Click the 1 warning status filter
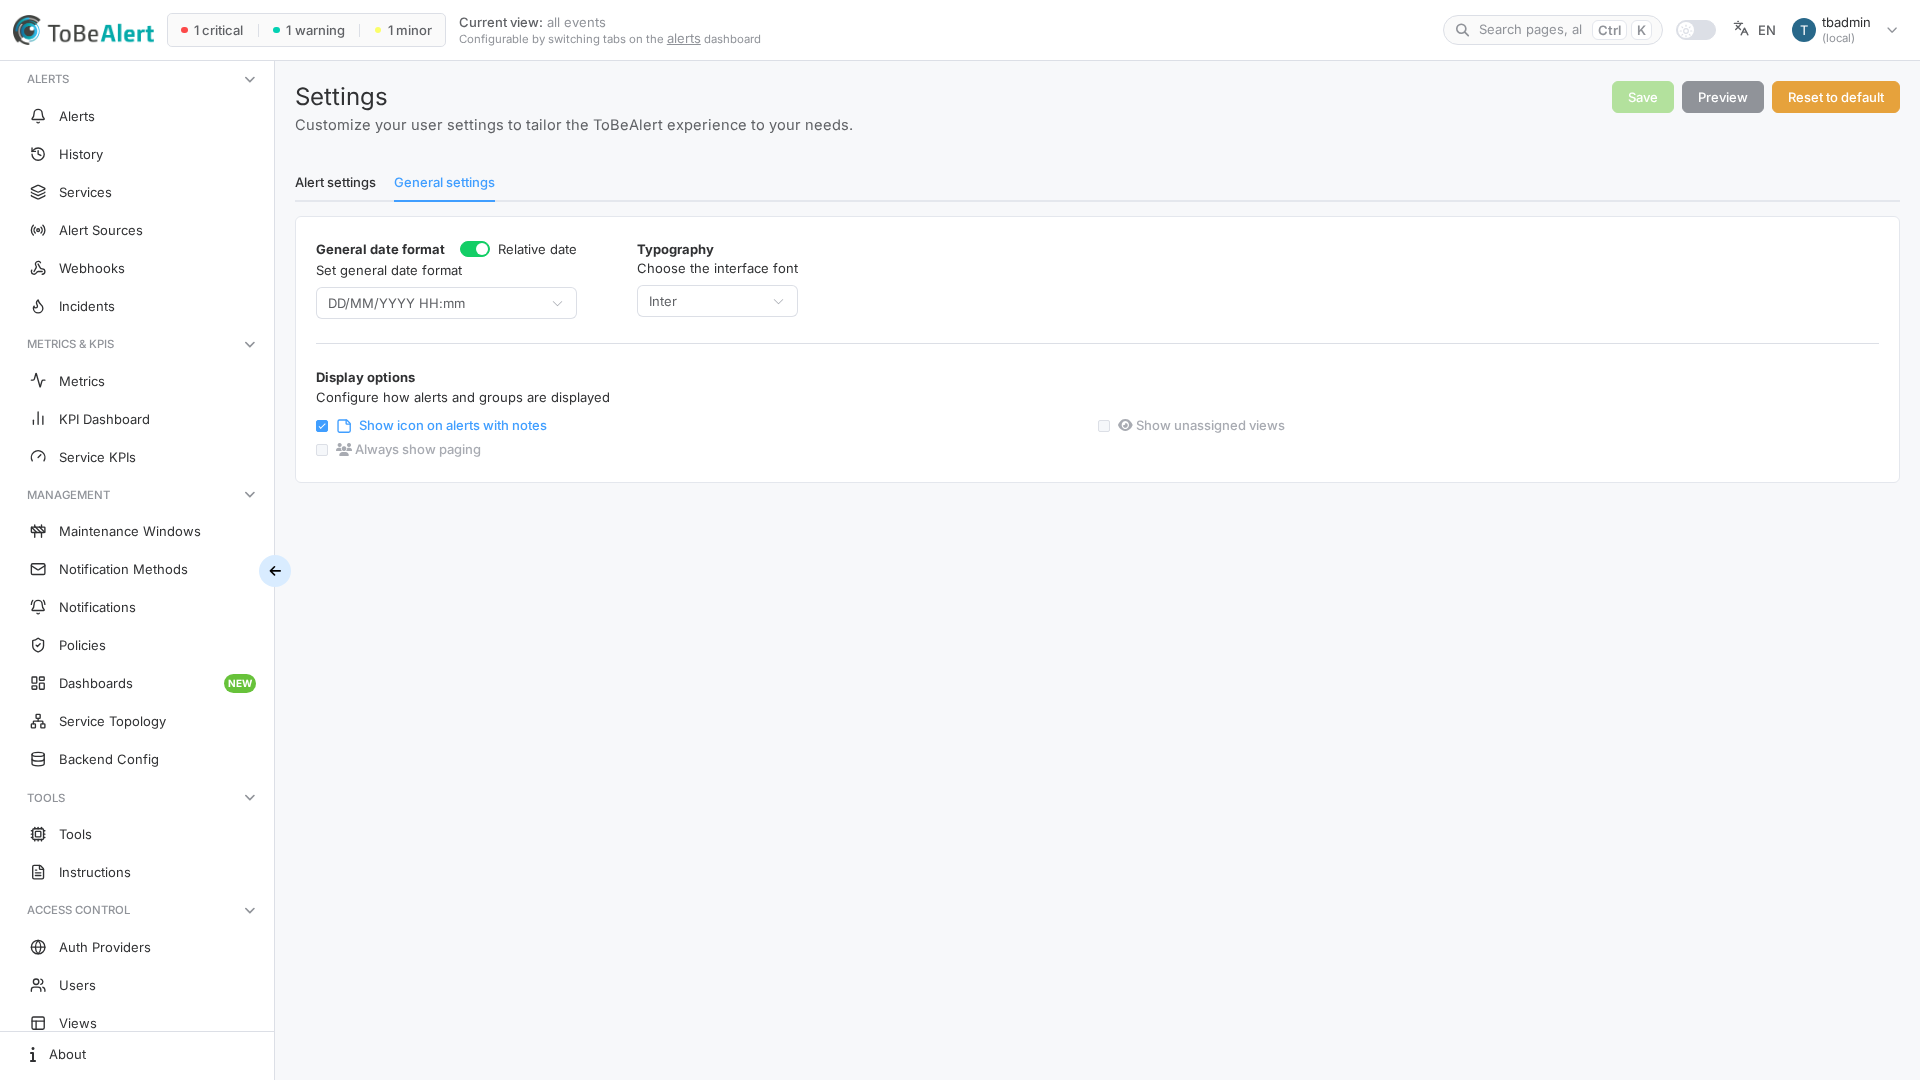This screenshot has width=1920, height=1080. [309, 30]
